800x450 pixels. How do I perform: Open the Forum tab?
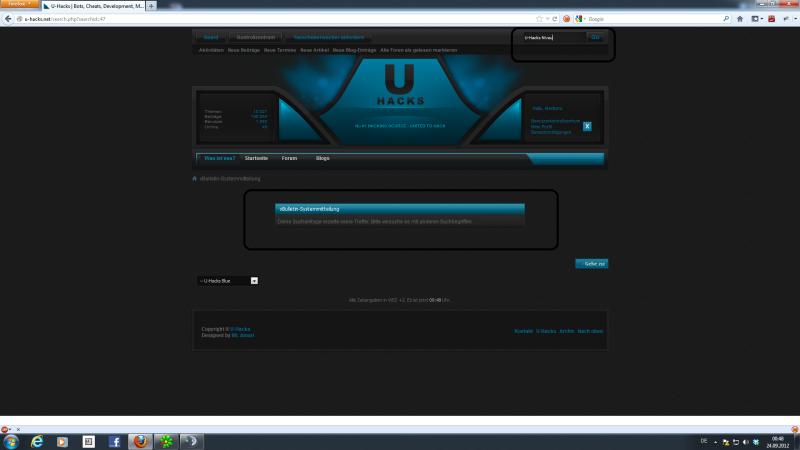pos(289,158)
